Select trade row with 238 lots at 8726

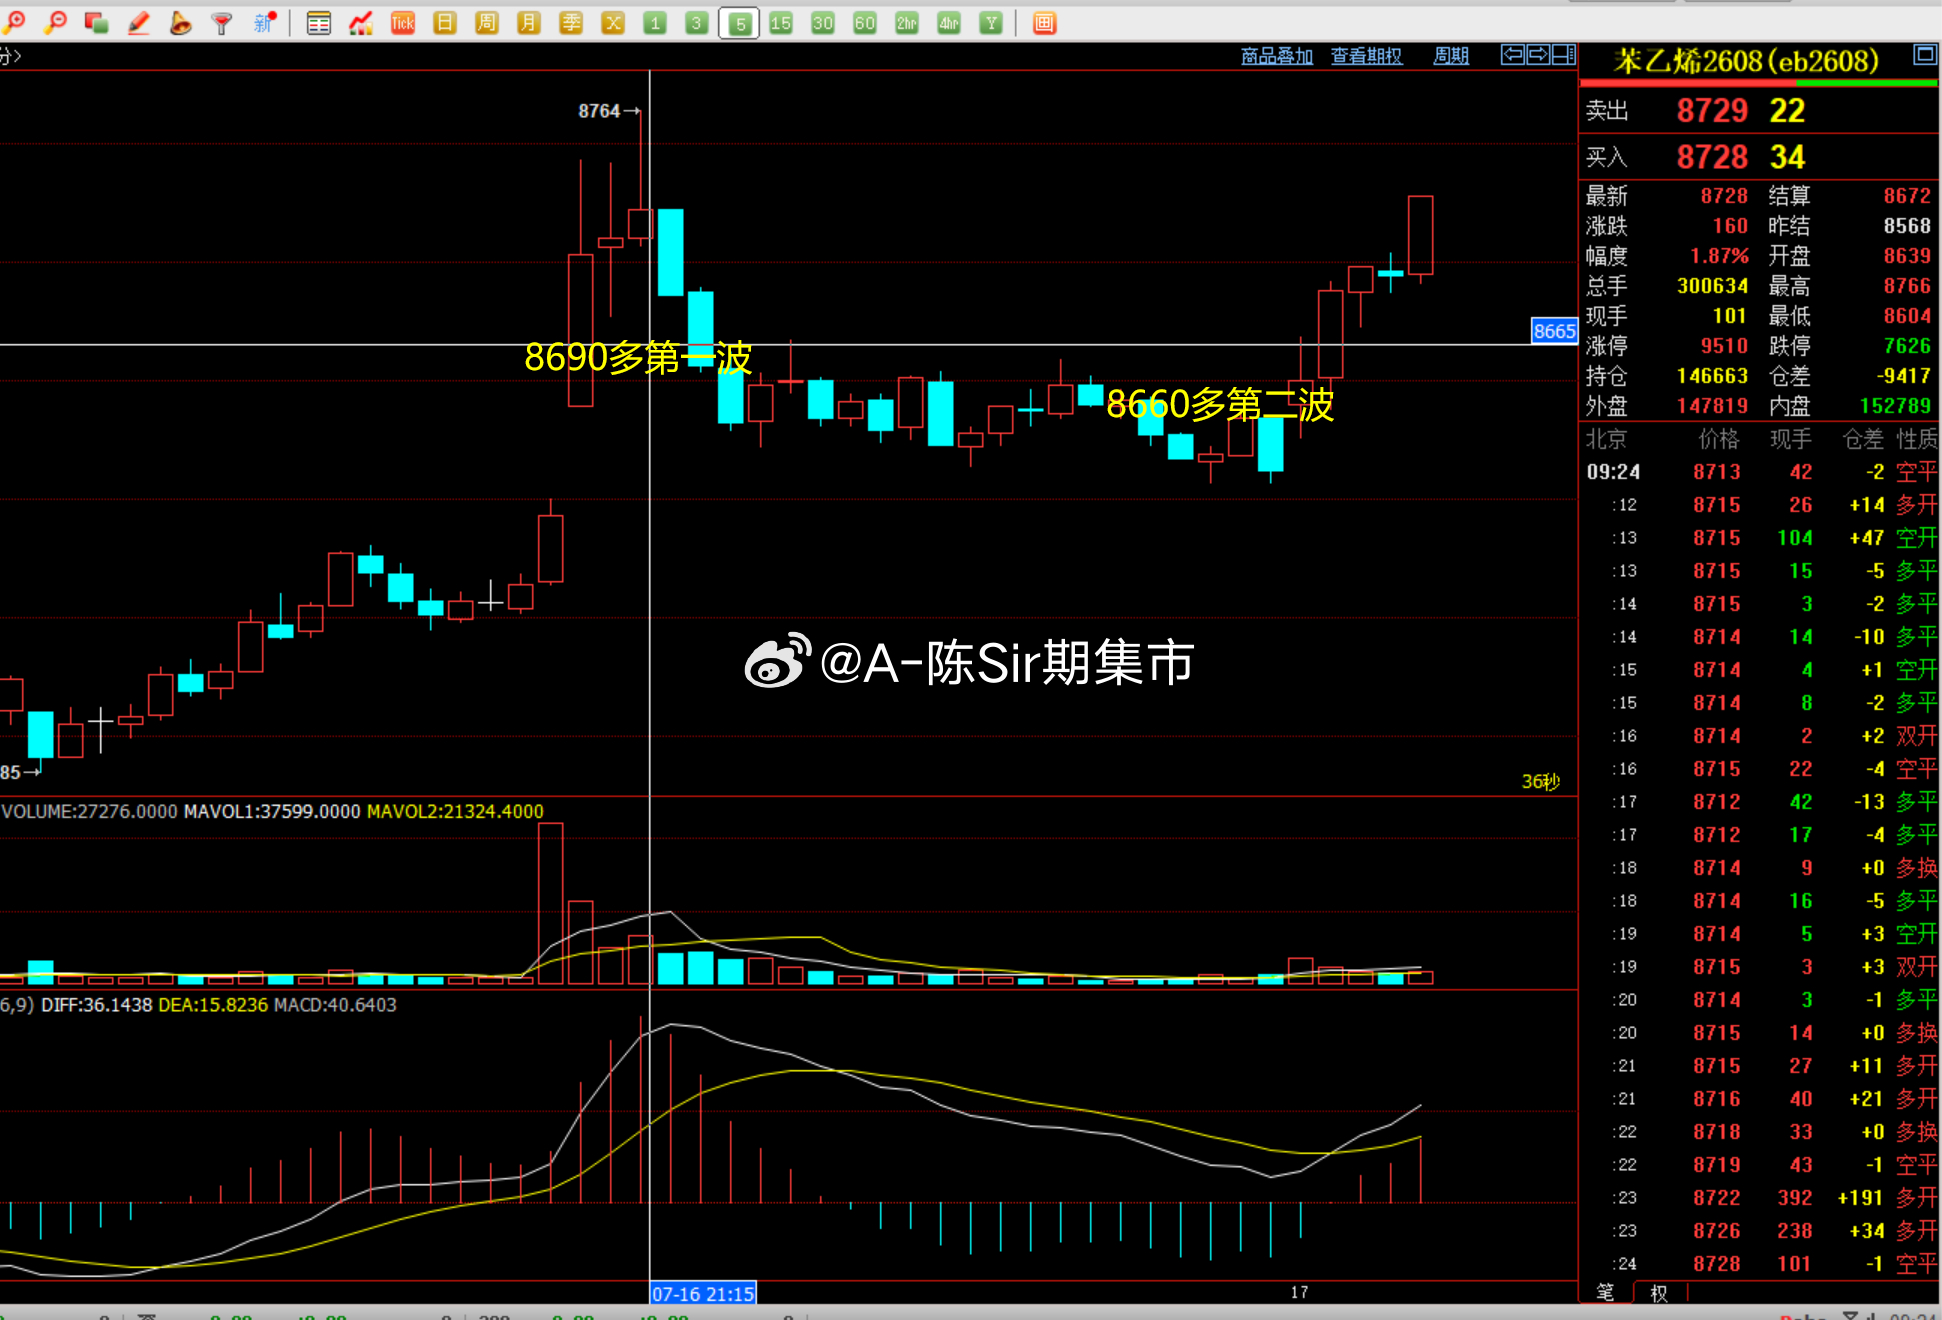click(1760, 1231)
